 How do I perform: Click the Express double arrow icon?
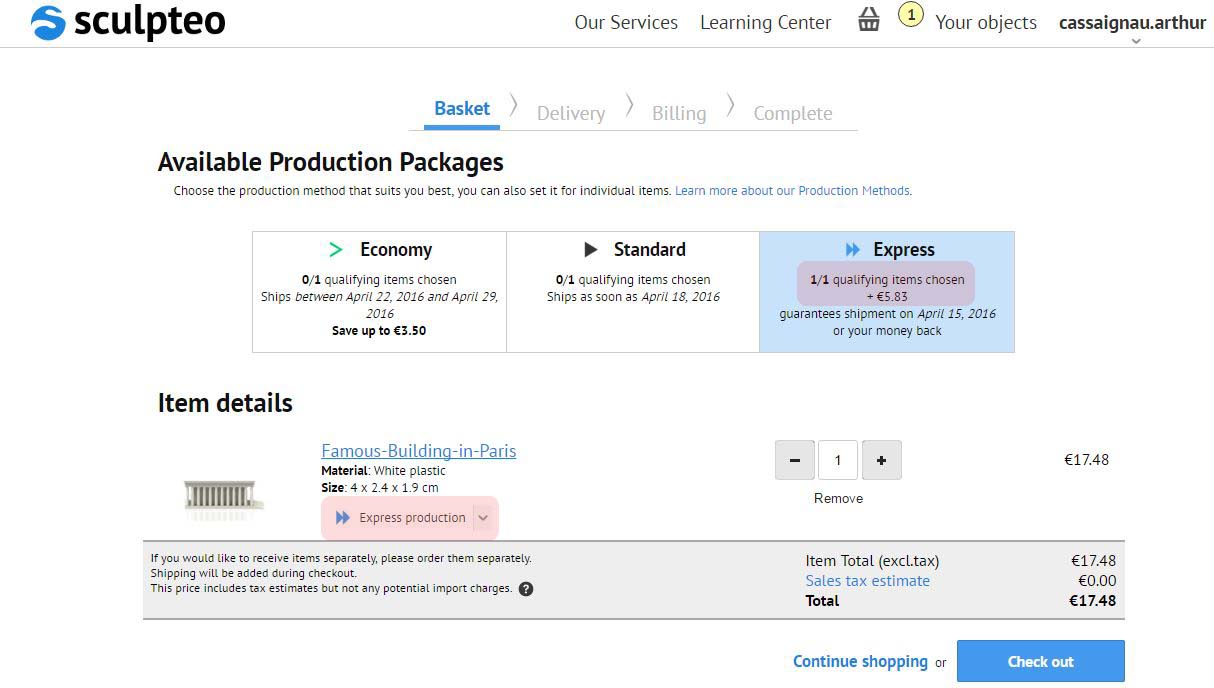[x=852, y=250]
